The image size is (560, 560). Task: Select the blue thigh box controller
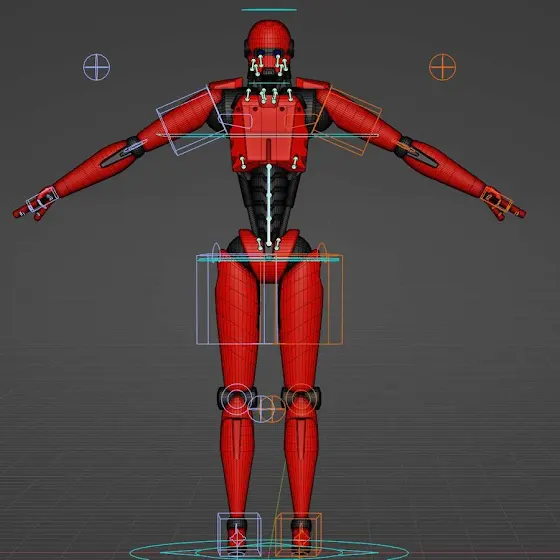pyautogui.click(x=236, y=299)
